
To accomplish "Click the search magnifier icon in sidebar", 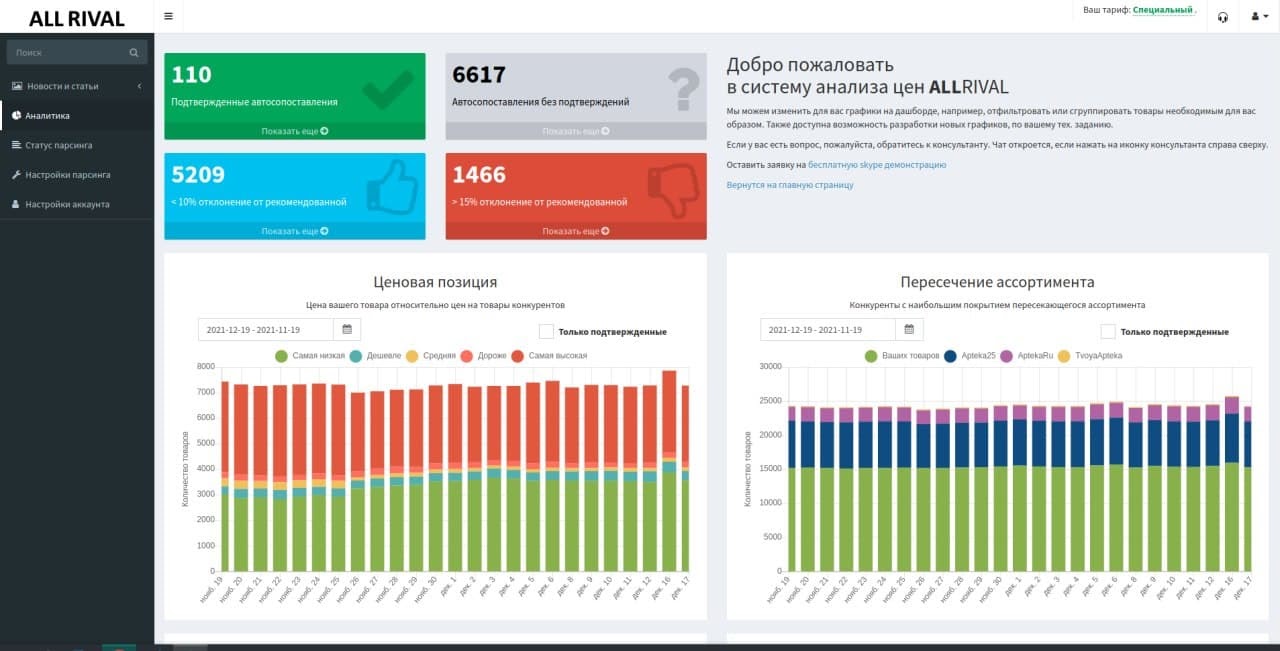I will (134, 52).
